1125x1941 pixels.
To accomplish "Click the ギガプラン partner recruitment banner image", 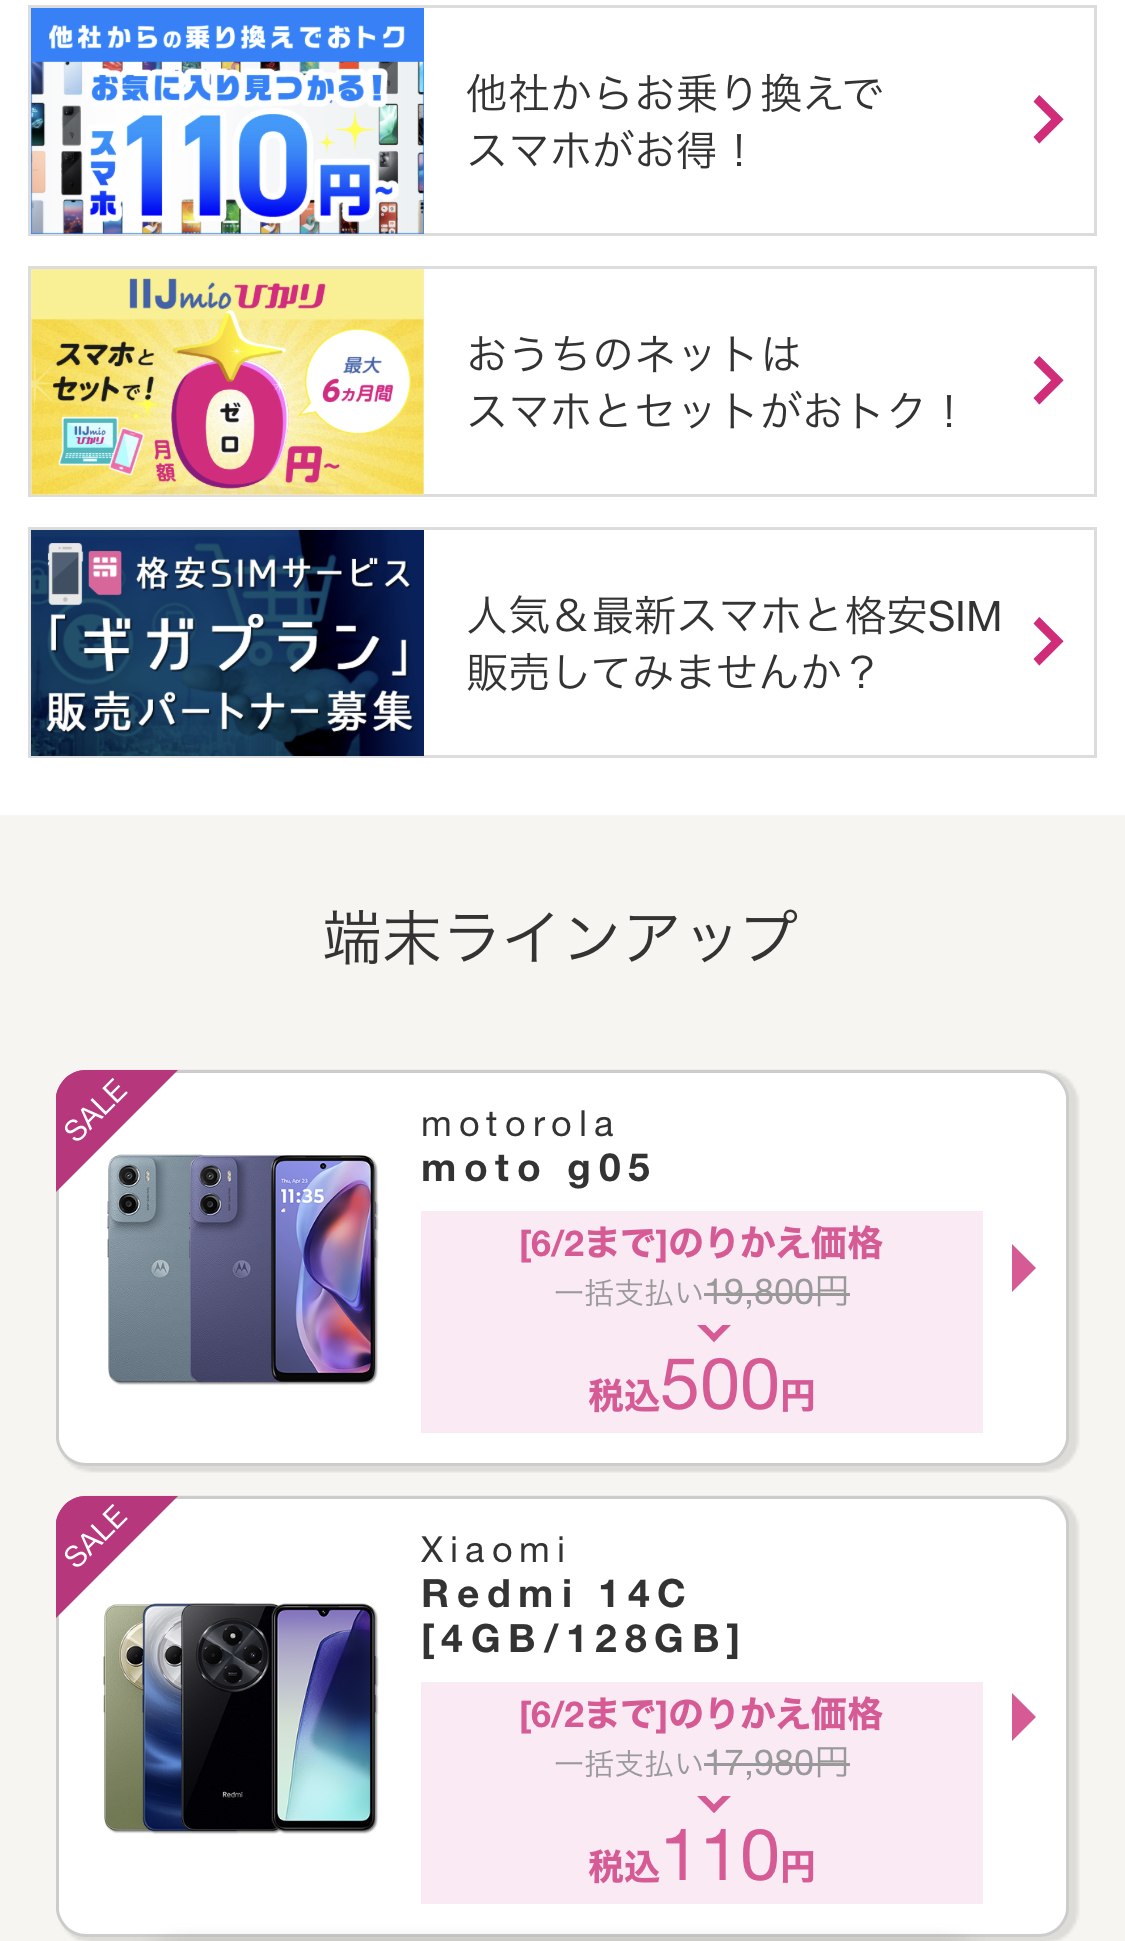I will click(227, 642).
